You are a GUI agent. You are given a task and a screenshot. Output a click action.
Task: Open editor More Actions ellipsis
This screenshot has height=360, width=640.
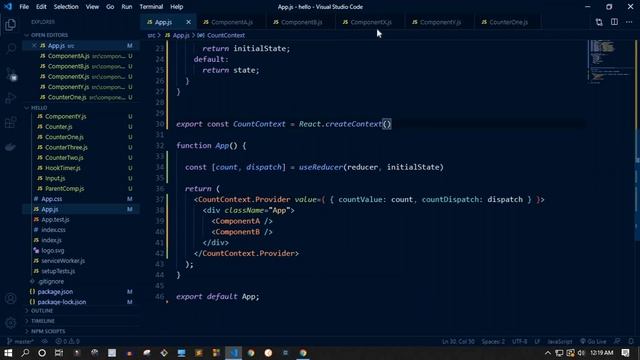point(629,22)
